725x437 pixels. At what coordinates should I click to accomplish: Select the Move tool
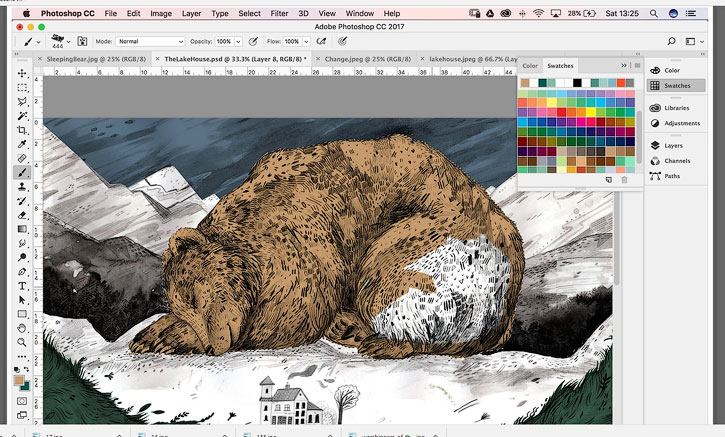coord(22,73)
